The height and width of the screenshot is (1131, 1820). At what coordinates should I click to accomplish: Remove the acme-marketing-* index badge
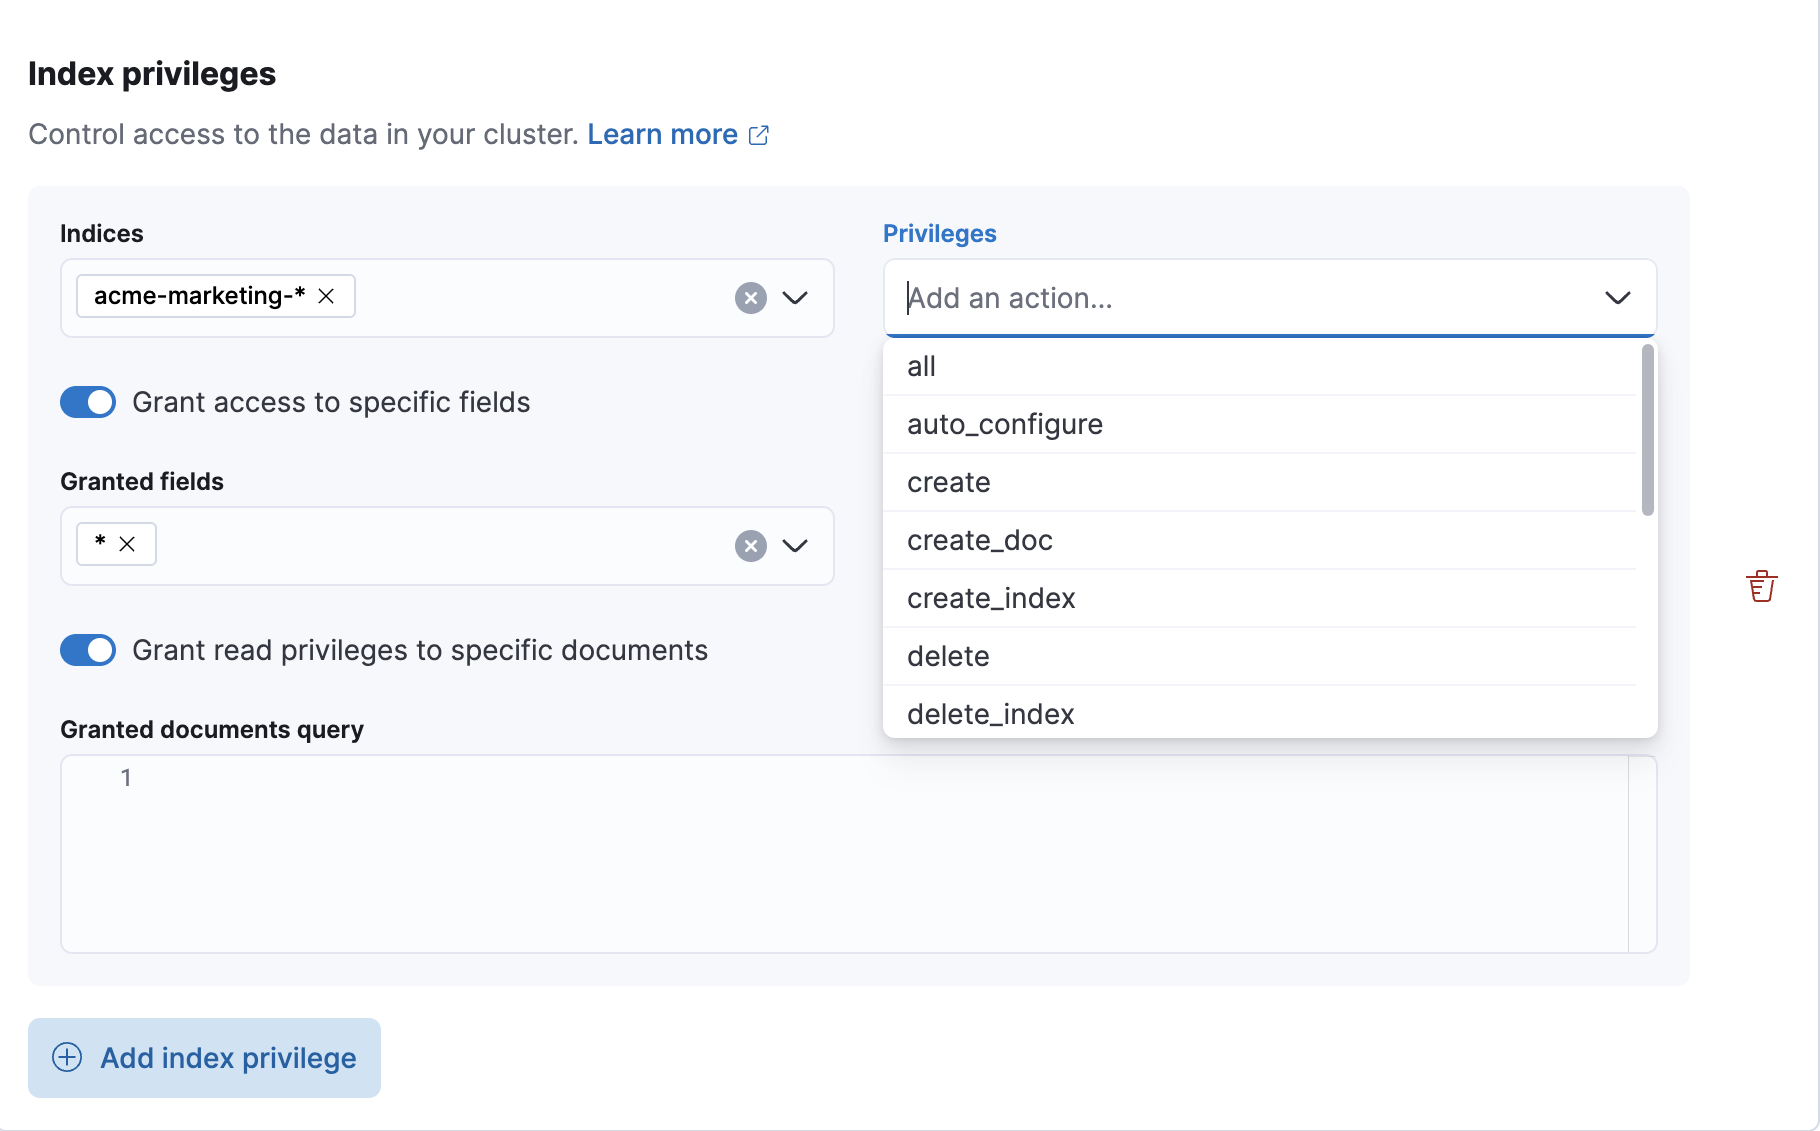pyautogui.click(x=326, y=296)
